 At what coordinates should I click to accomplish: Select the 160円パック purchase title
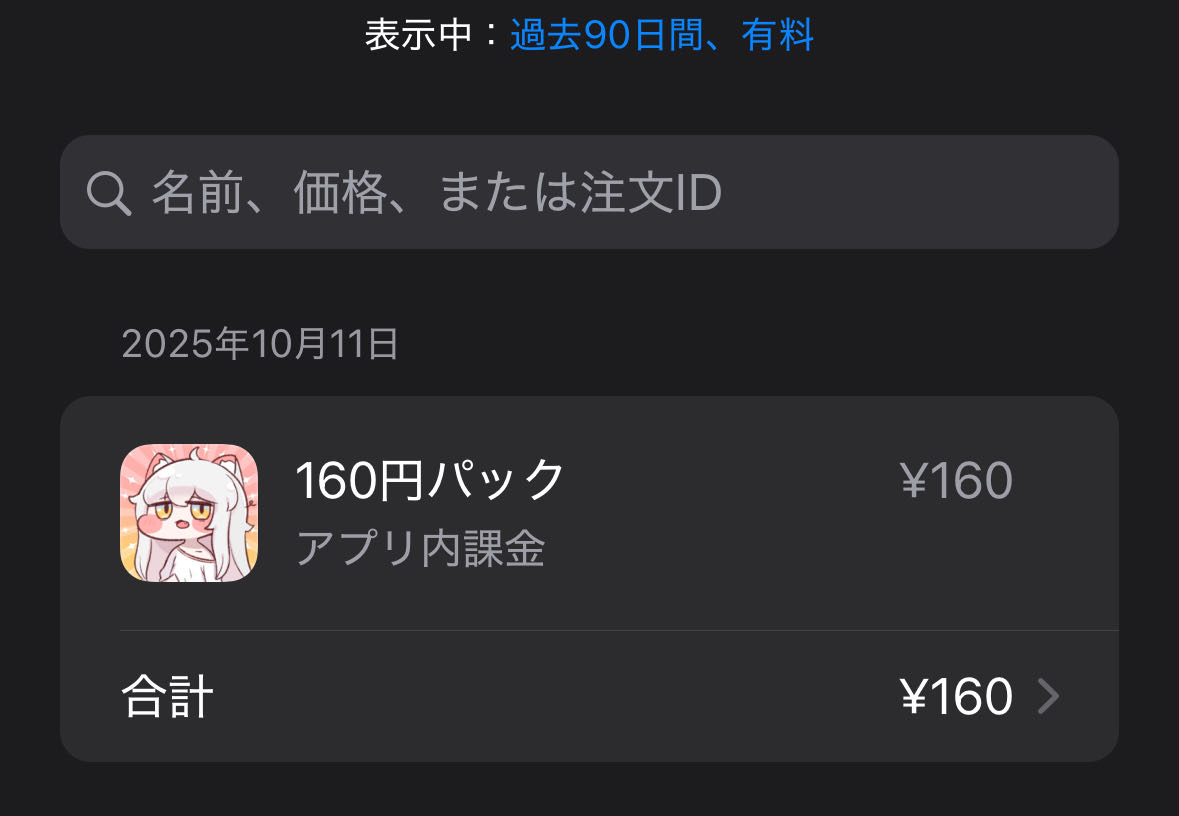[x=429, y=480]
